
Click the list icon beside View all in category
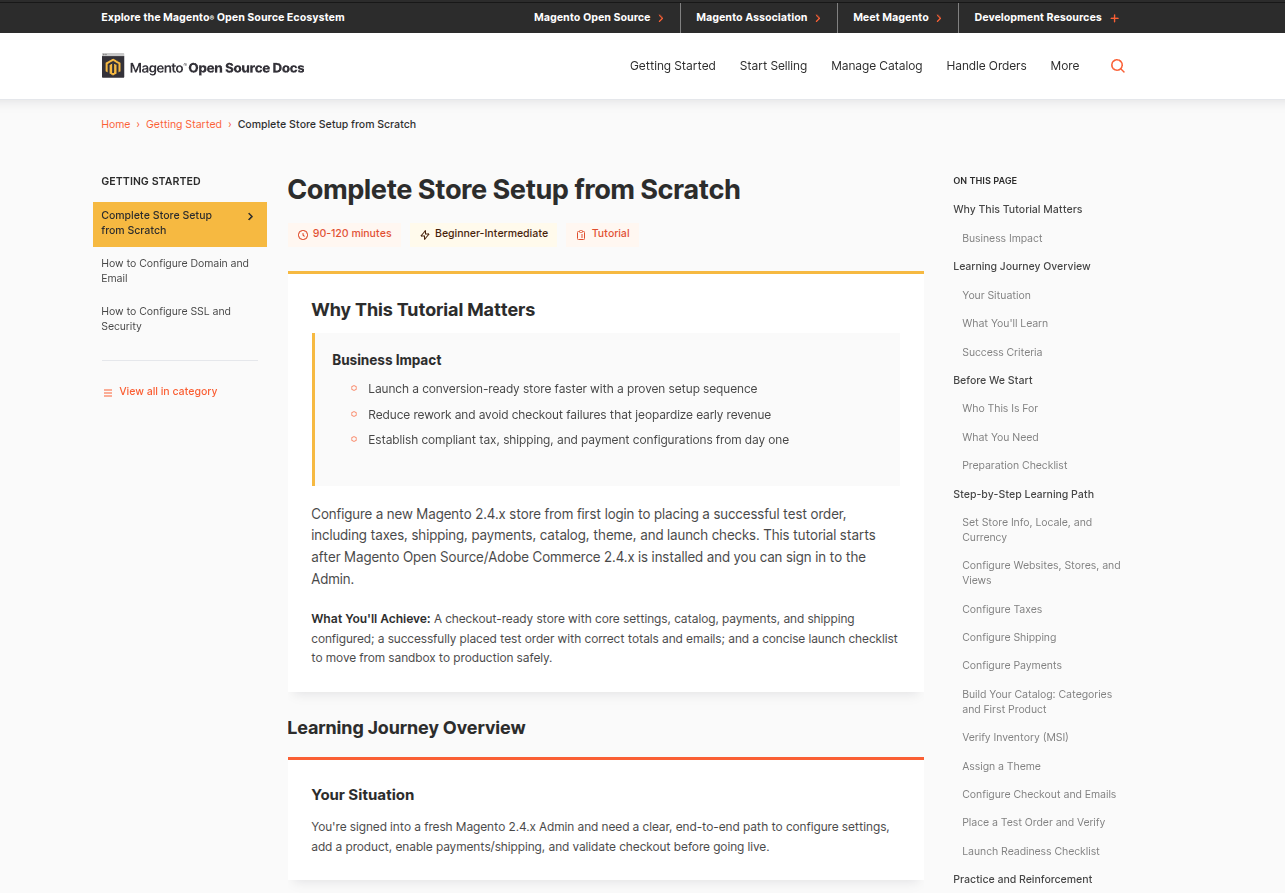point(108,392)
